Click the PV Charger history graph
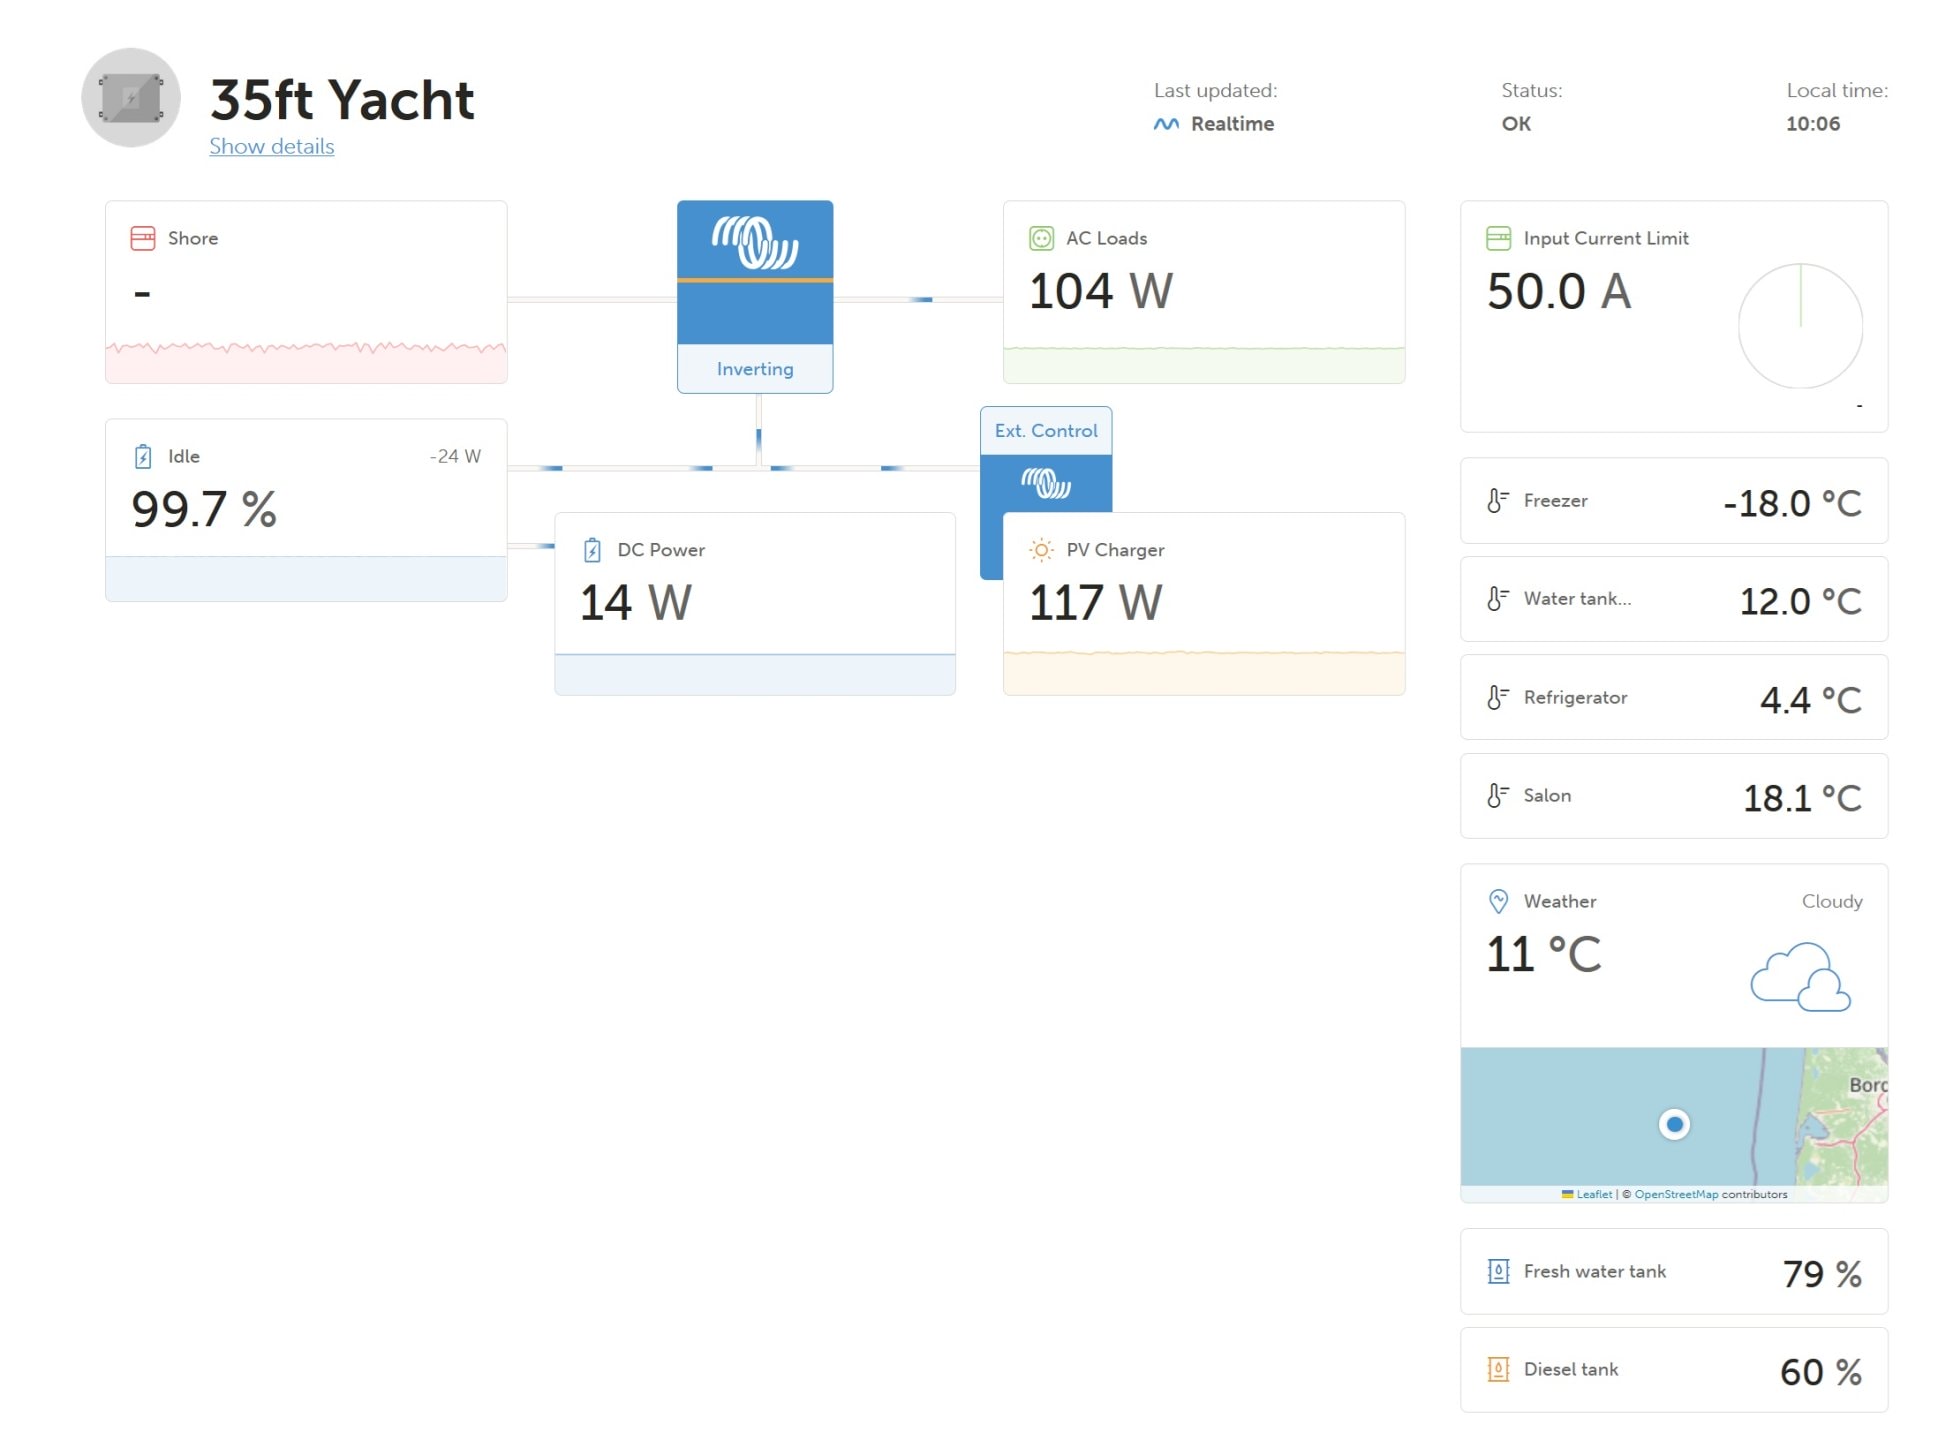1953x1440 pixels. pyautogui.click(x=1204, y=673)
